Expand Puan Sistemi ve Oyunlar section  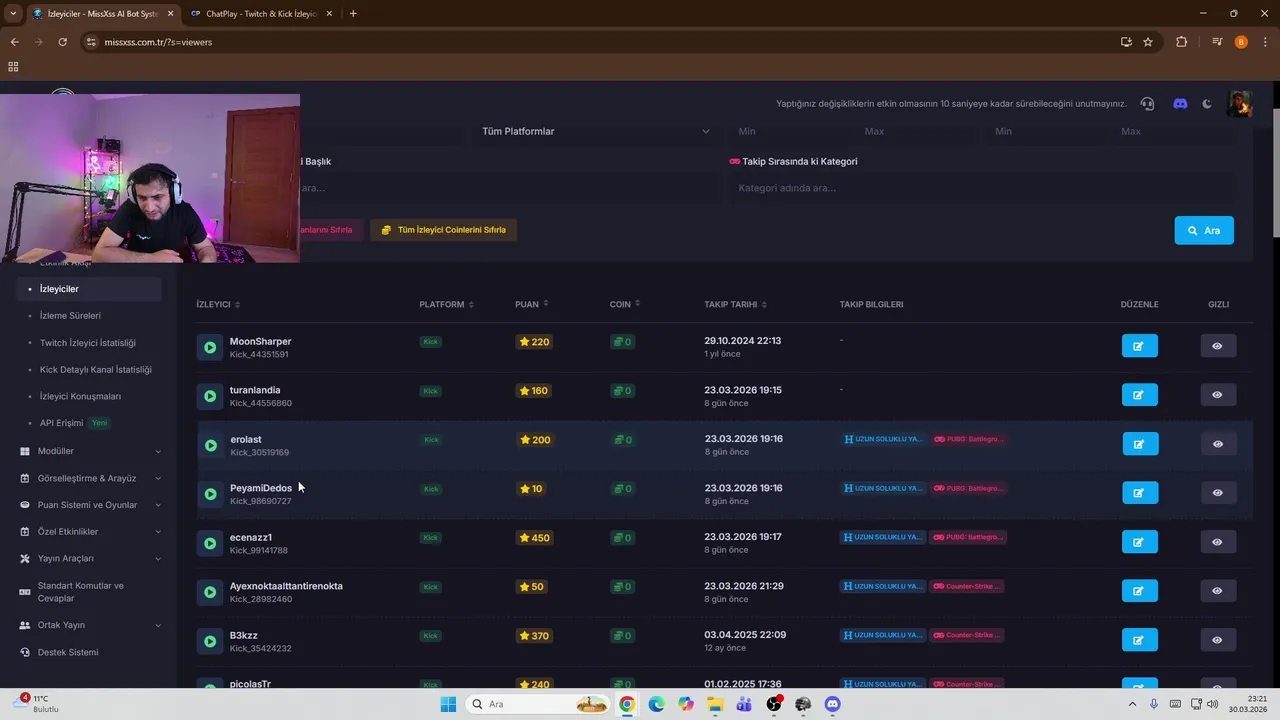coord(90,505)
